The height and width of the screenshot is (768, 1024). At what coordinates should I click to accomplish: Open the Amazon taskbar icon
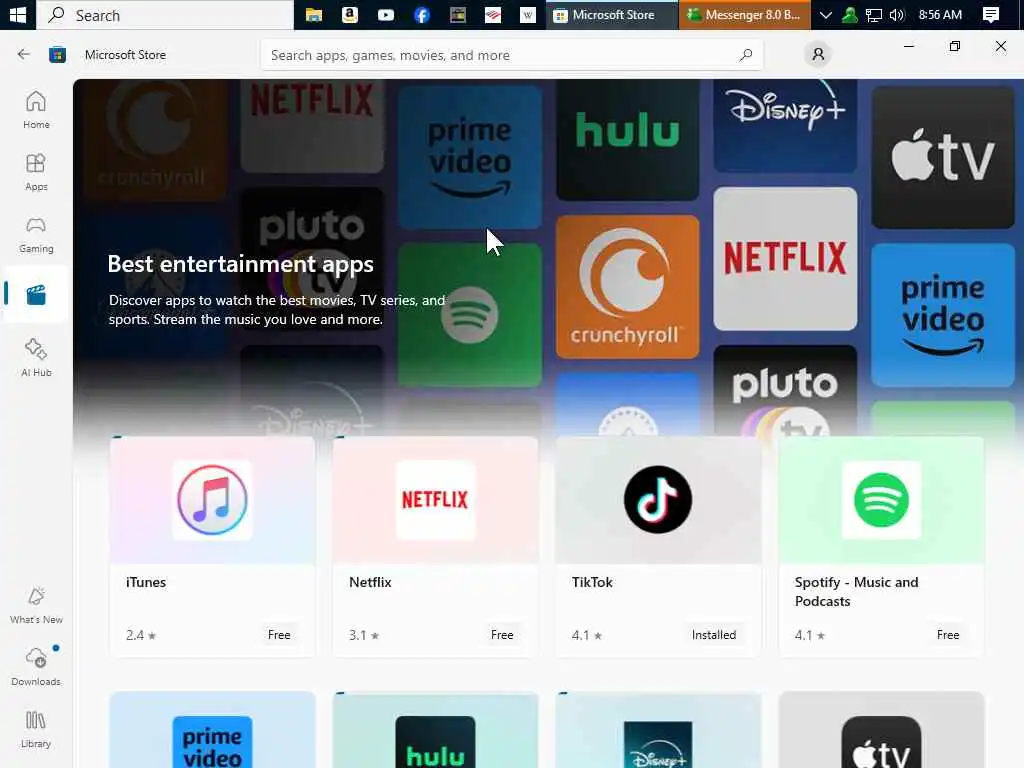[350, 14]
